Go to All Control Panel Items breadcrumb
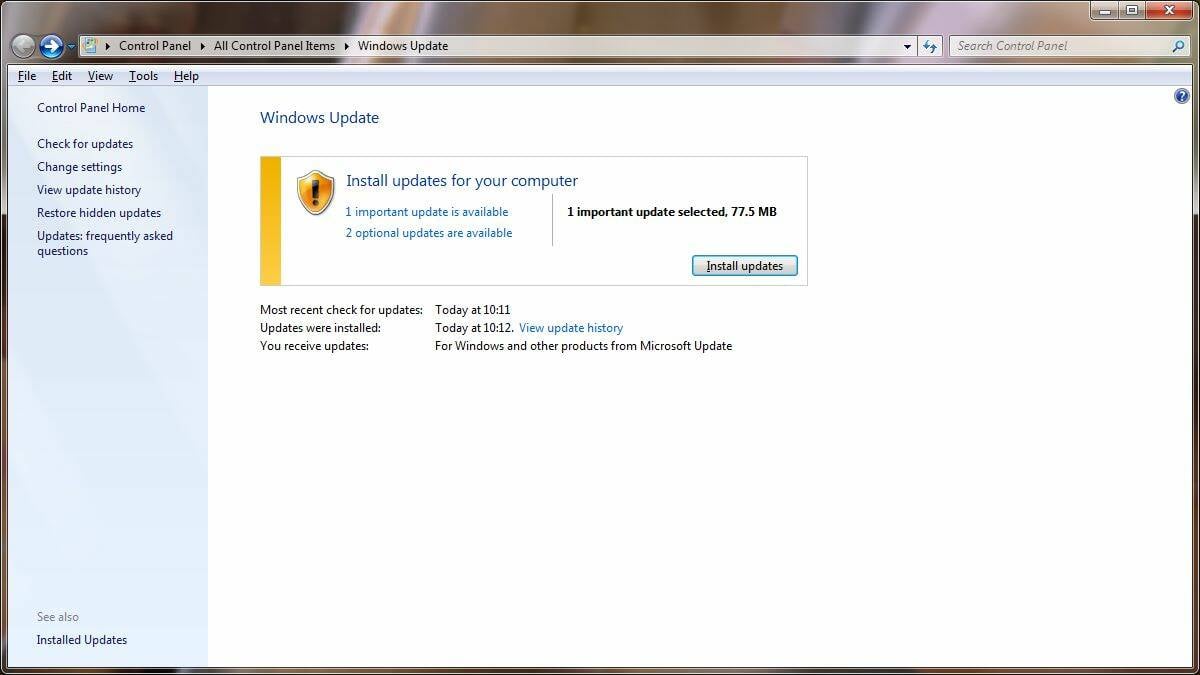1200x675 pixels. [x=274, y=46]
